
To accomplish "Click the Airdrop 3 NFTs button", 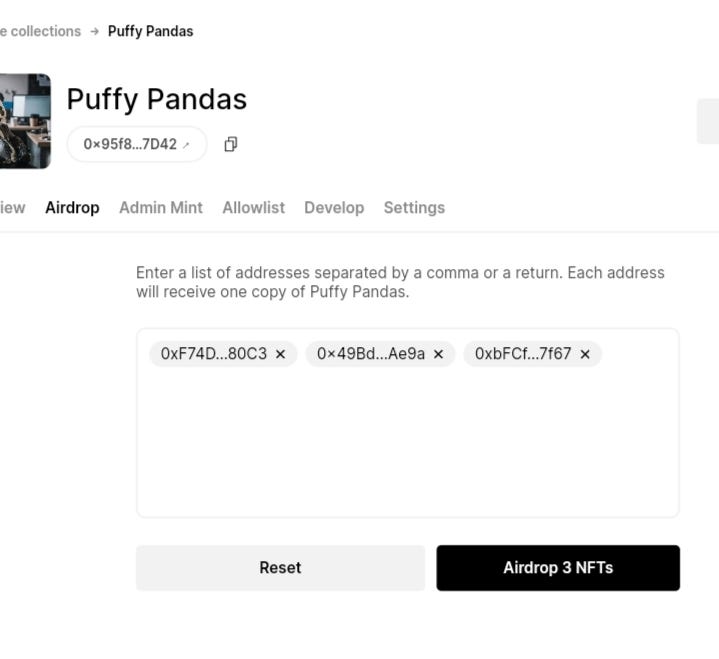I will [558, 568].
